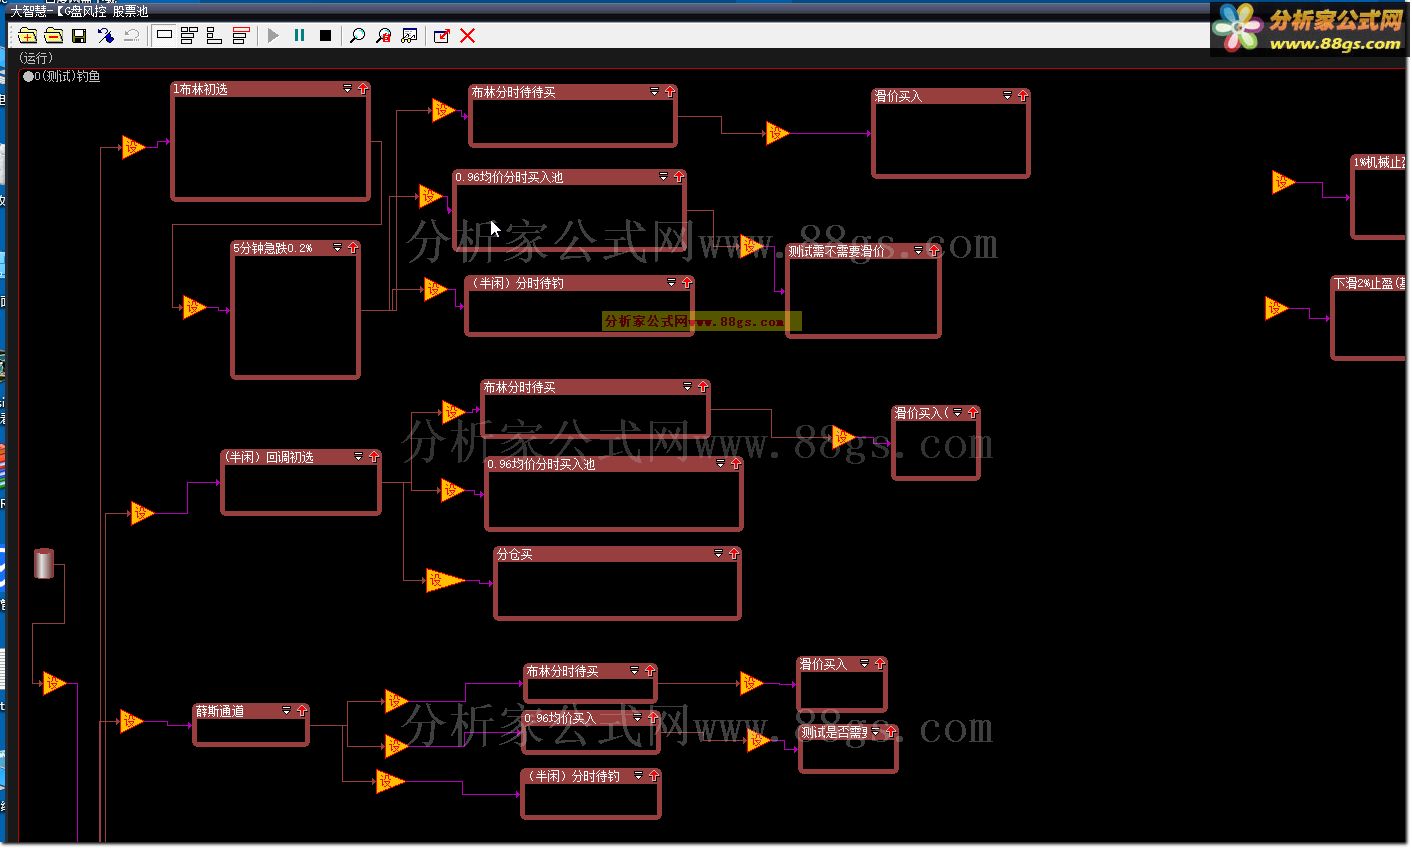The image size is (1412, 848).
Task: Select the radio circle beside 0(测试)钓鱼
Action: [x=28, y=76]
